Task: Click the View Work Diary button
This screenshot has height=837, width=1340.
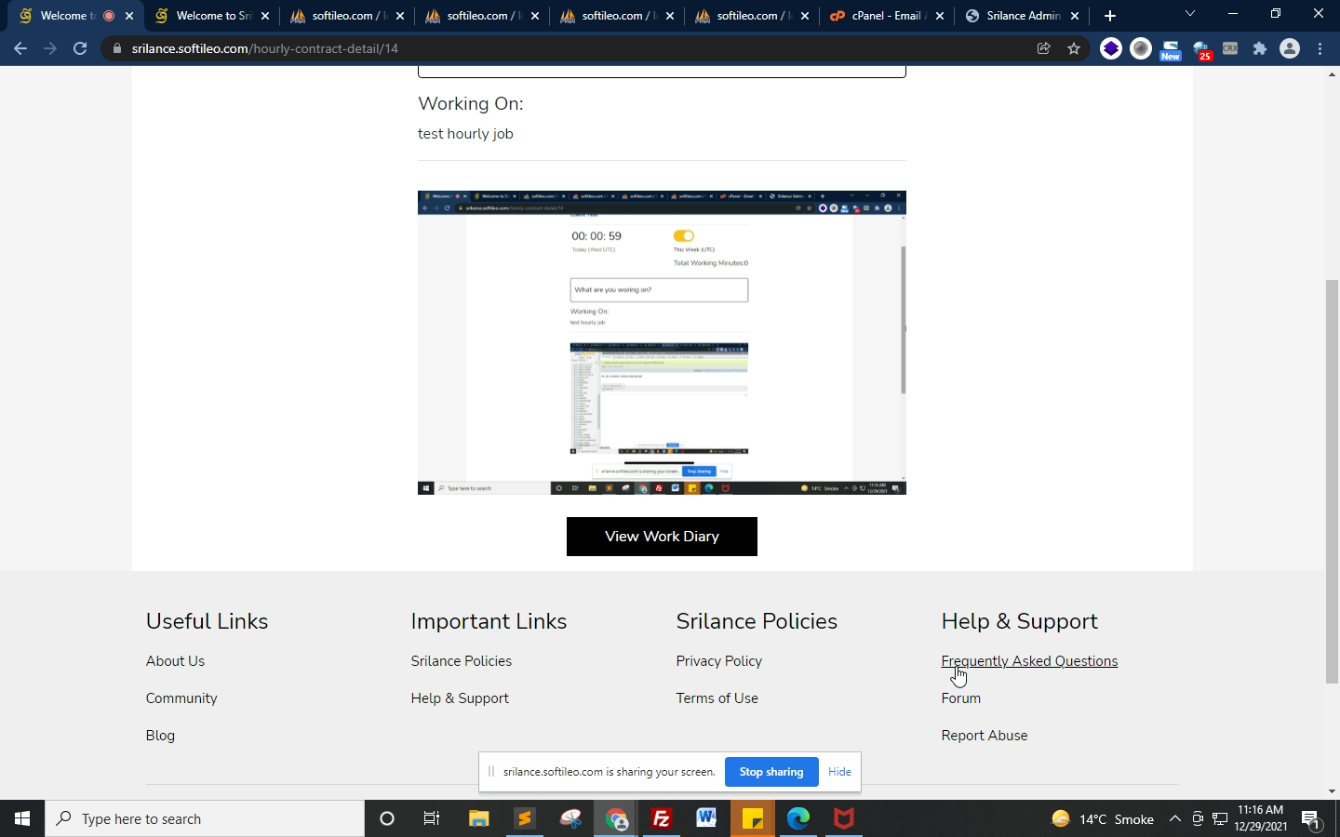Action: click(661, 536)
